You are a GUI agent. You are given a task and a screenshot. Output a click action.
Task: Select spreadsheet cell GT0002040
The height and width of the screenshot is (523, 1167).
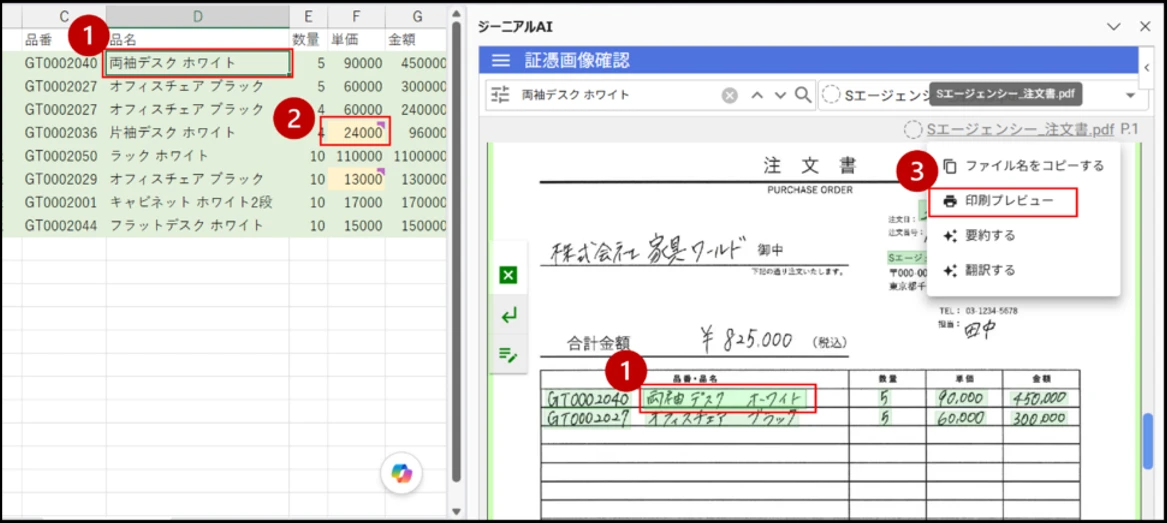pyautogui.click(x=63, y=63)
